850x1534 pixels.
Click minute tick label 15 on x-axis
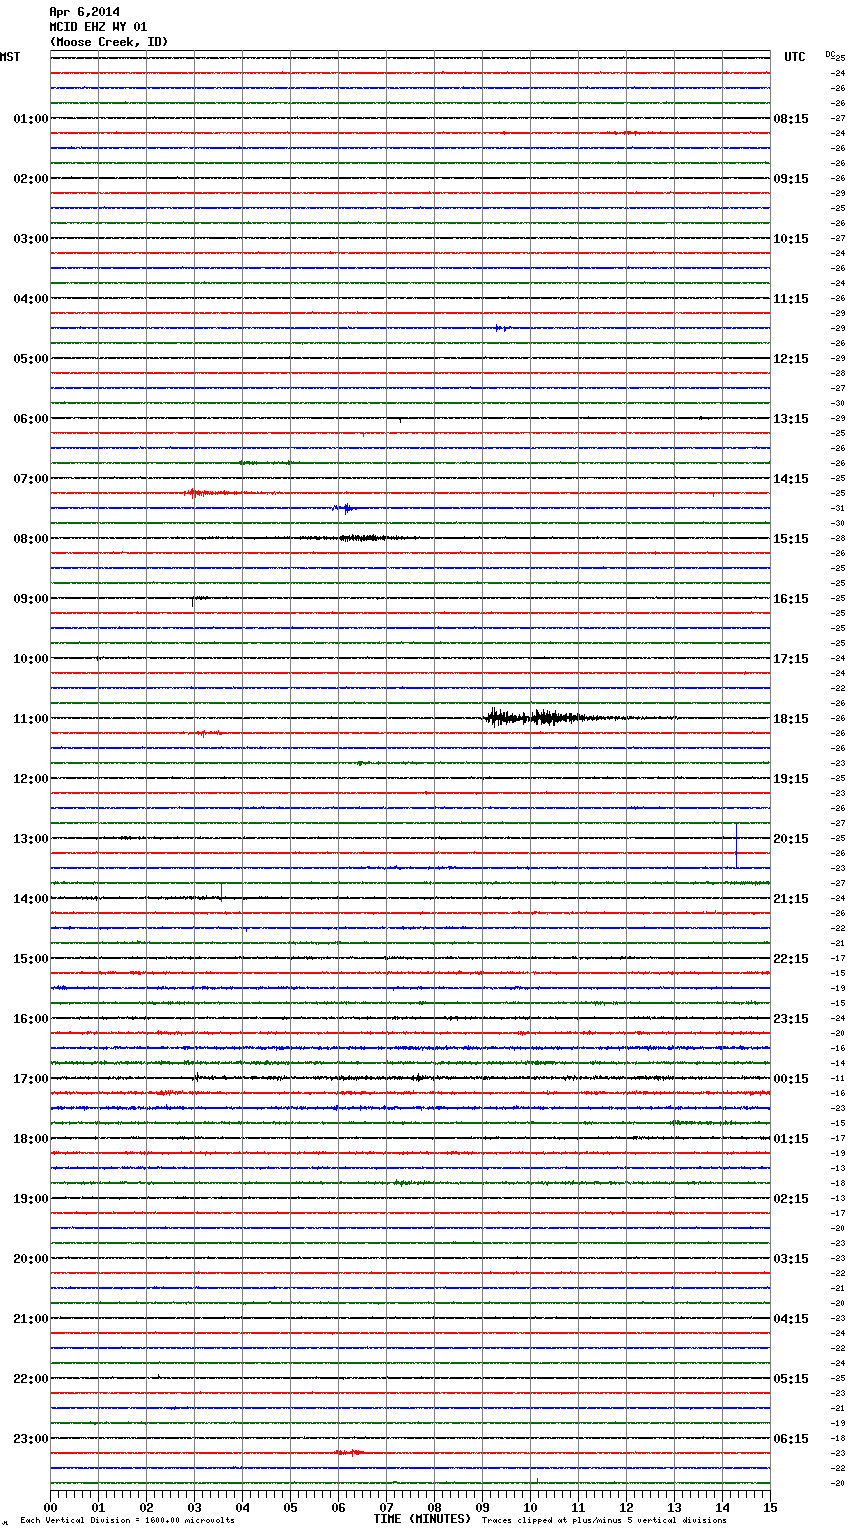(770, 1507)
